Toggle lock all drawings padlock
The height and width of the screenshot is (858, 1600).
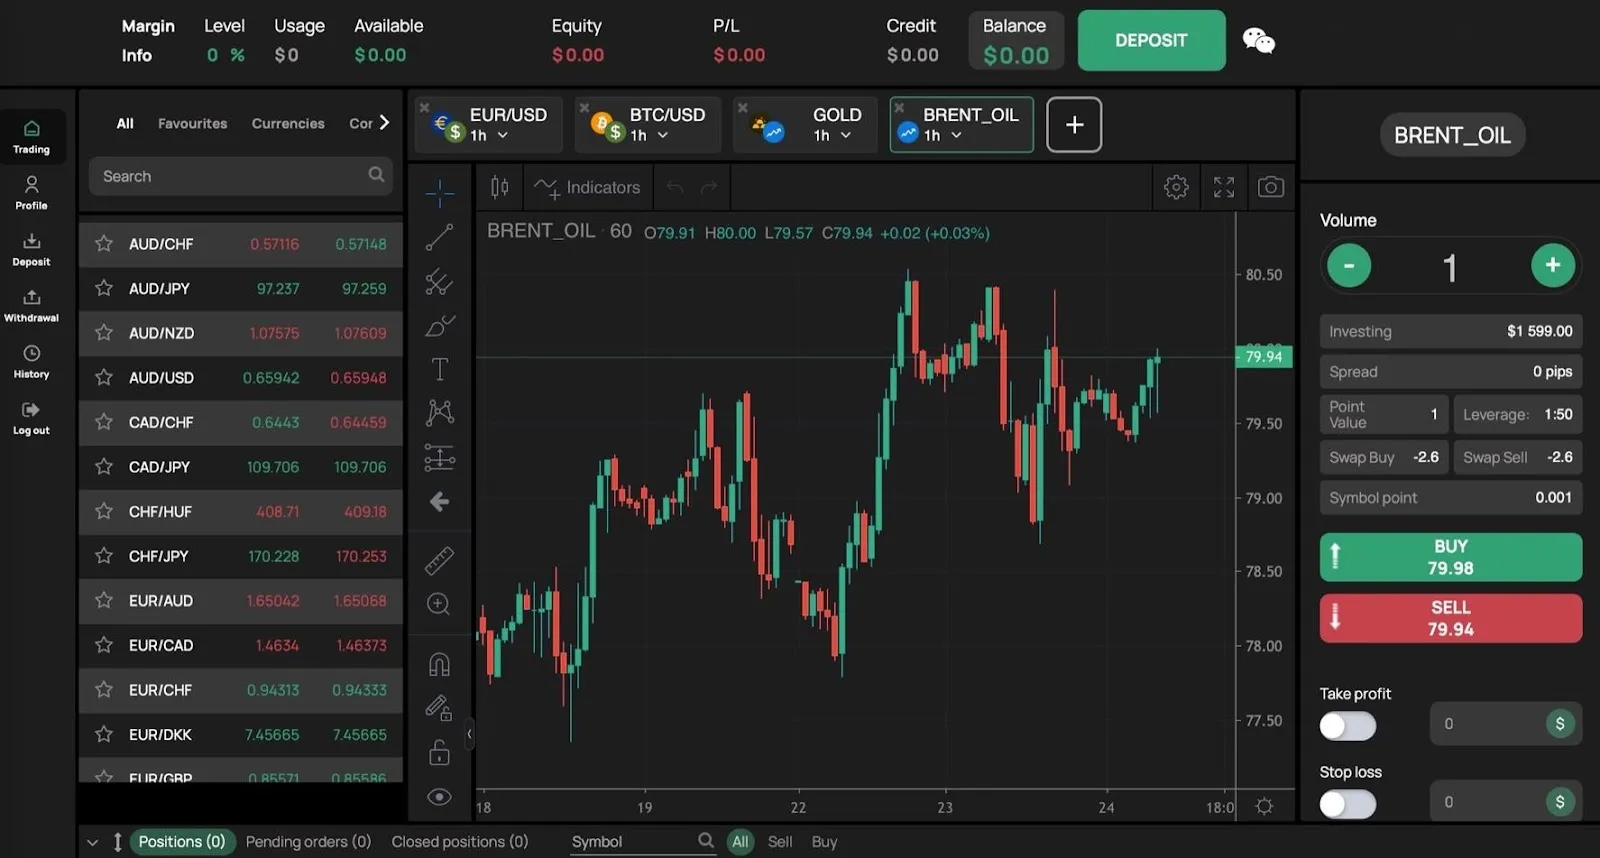(439, 752)
